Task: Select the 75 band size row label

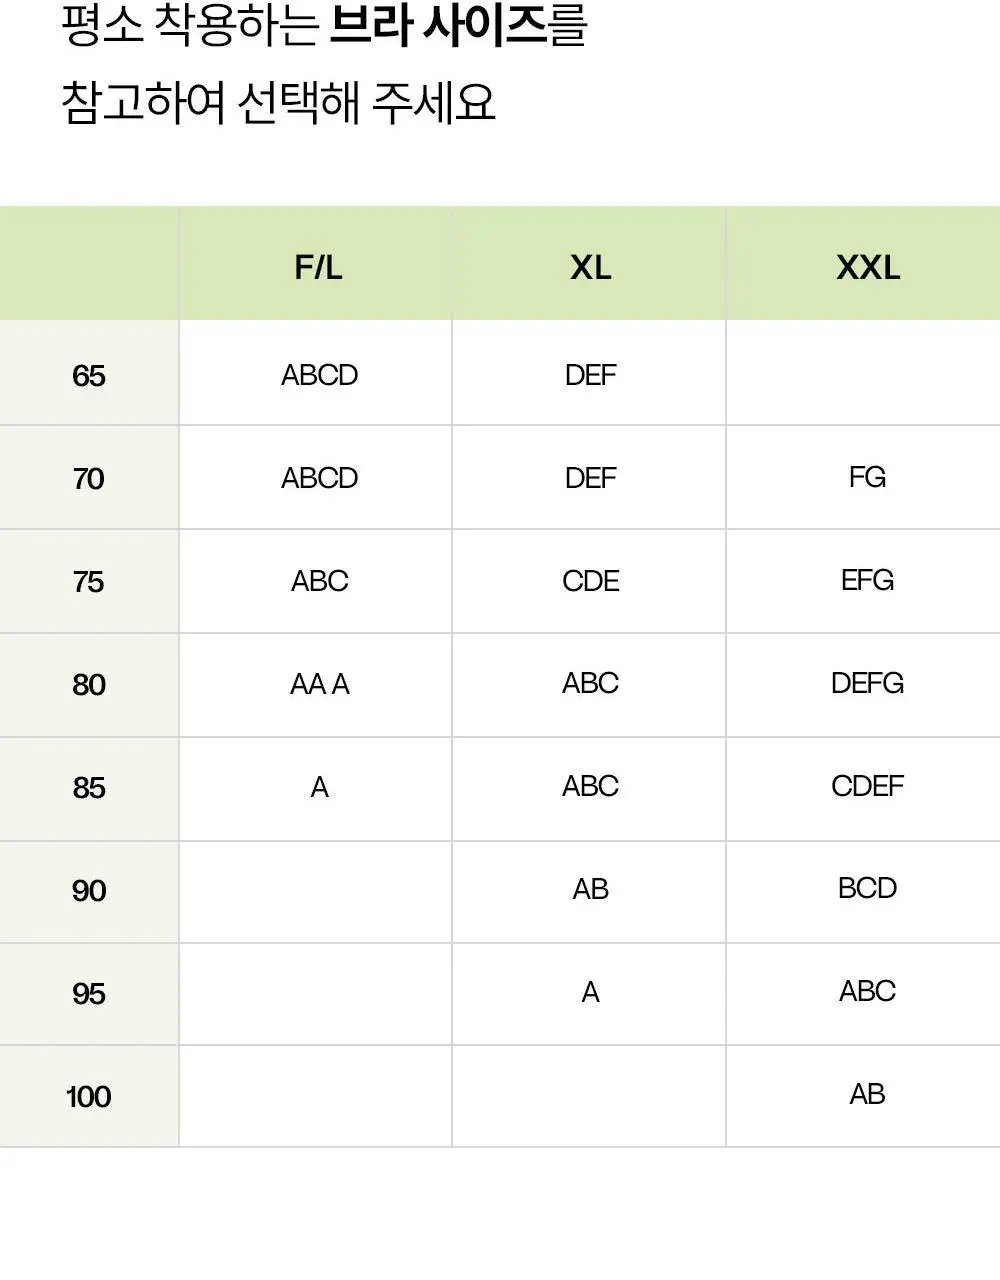Action: pos(89,582)
